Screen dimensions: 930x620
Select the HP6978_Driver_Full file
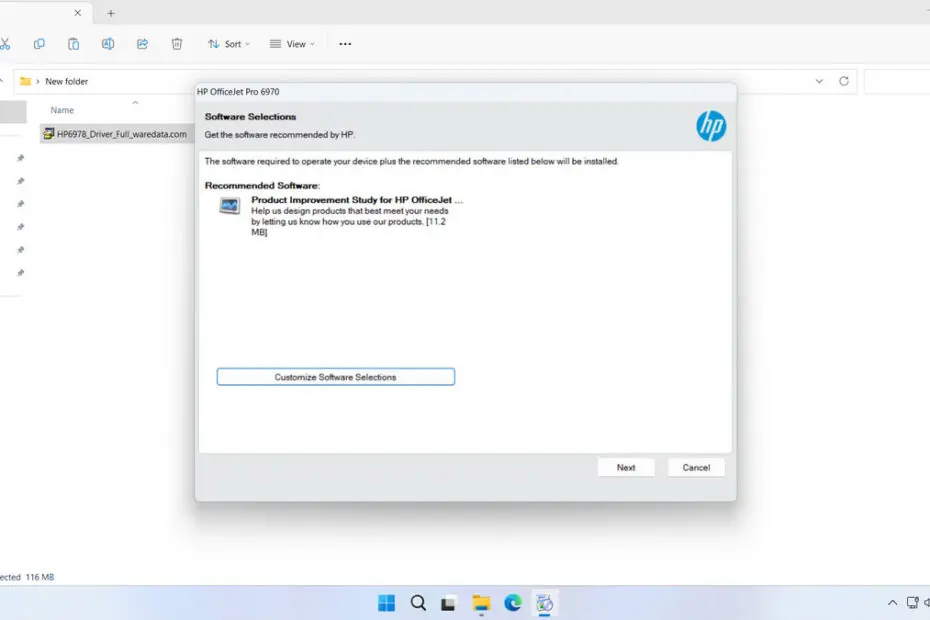coord(120,134)
